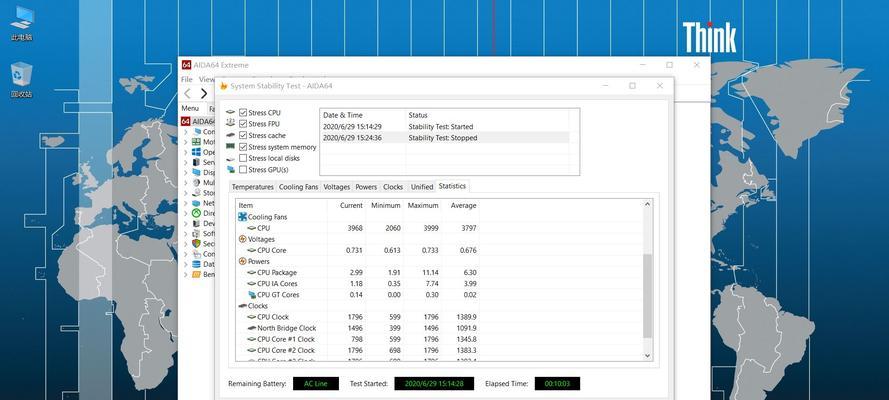
Task: Switch to the Powers tab
Action: 366,187
